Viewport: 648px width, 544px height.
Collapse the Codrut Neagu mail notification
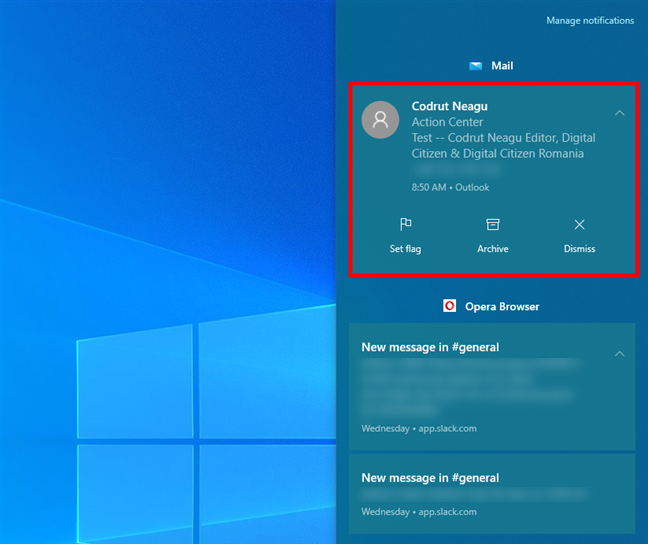click(x=619, y=112)
